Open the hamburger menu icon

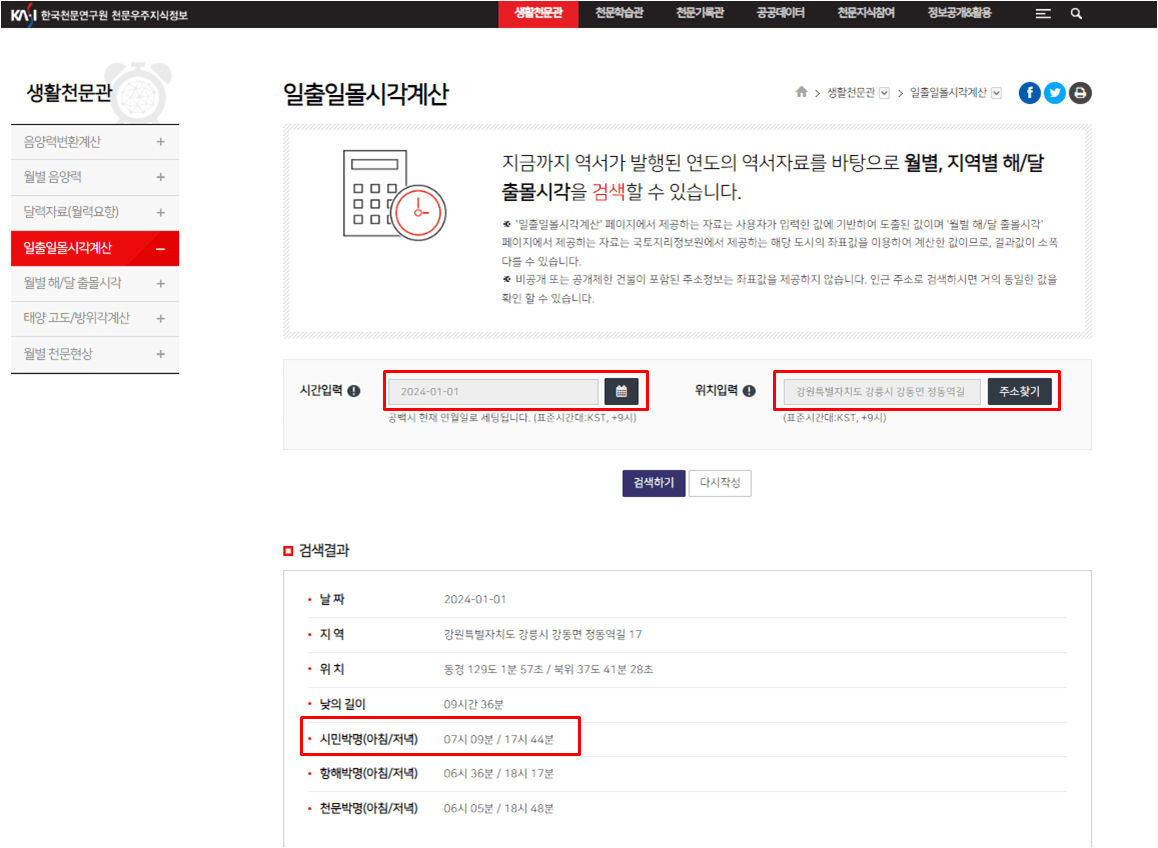[x=1042, y=14]
